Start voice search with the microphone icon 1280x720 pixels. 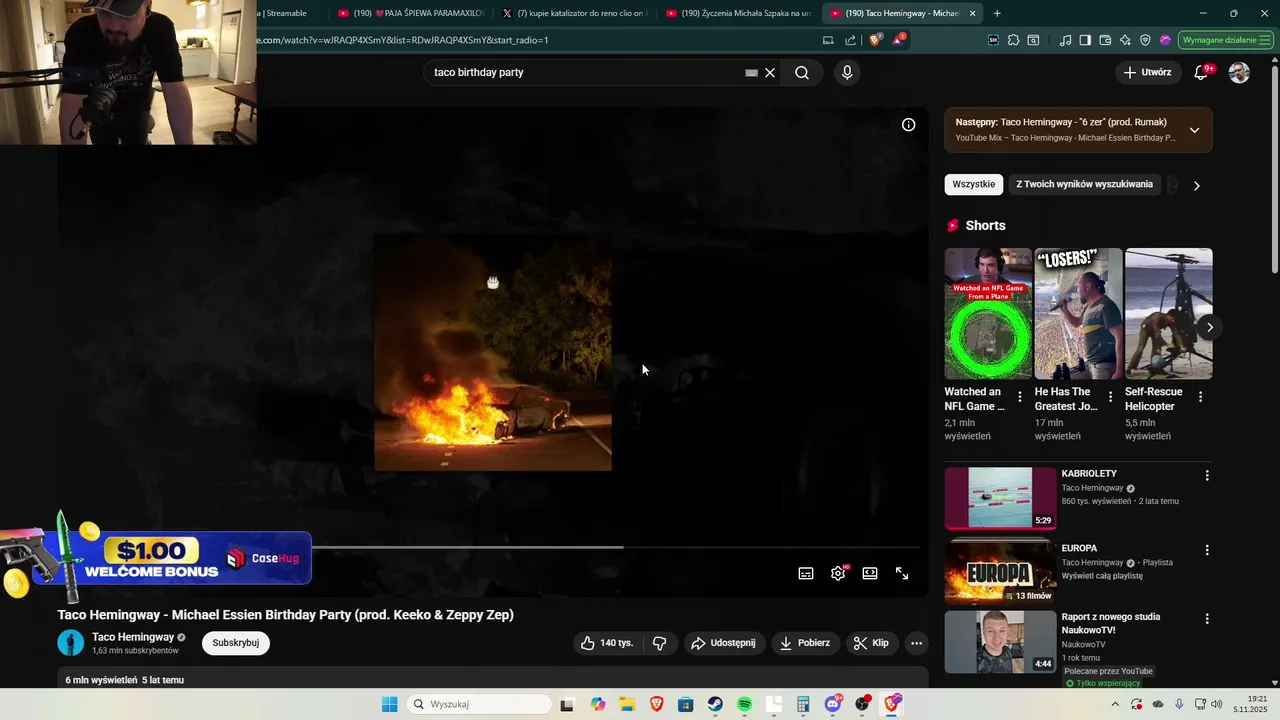click(847, 73)
